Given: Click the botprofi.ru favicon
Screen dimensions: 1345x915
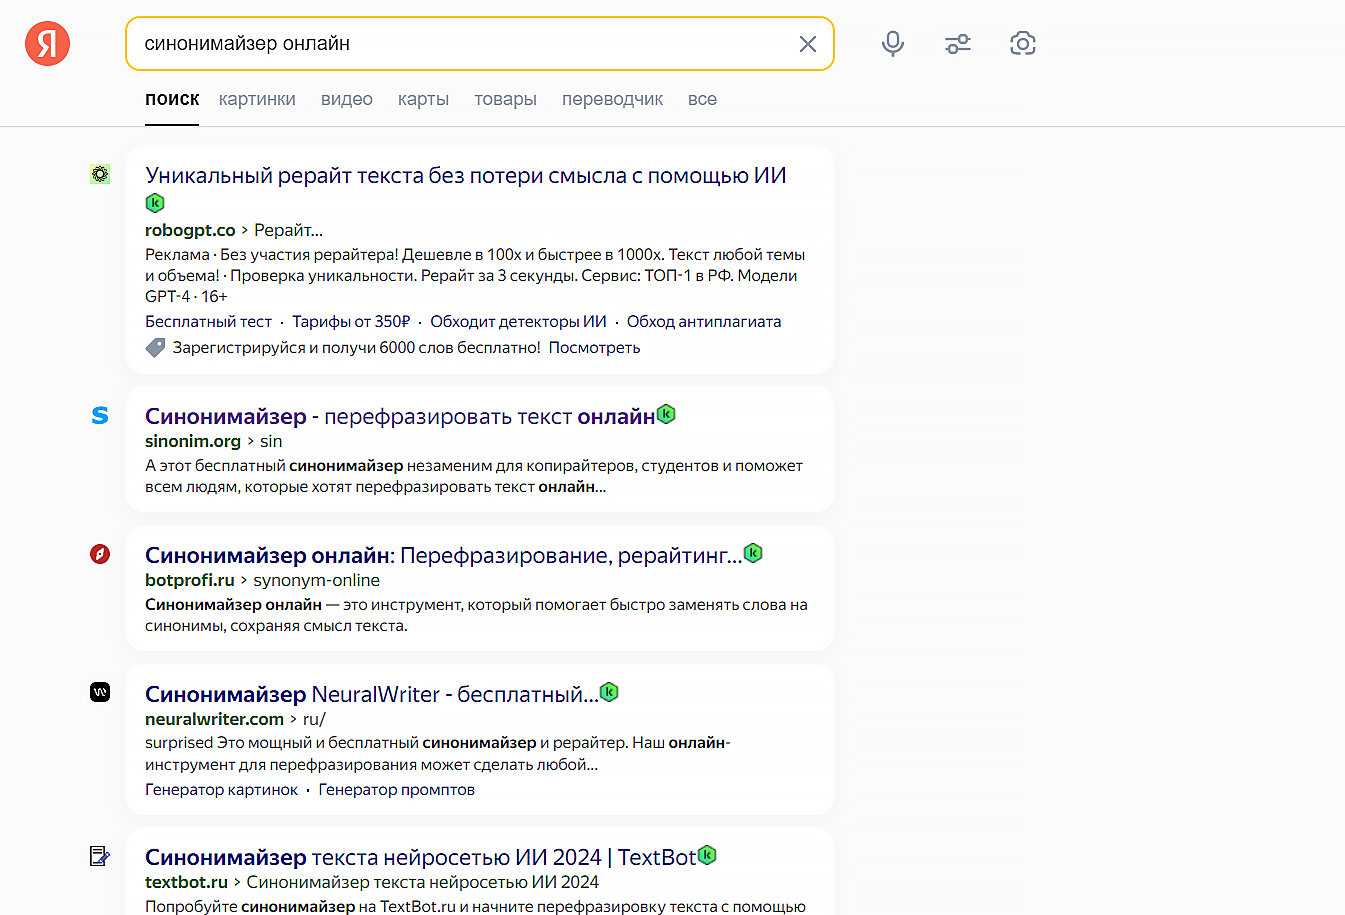Looking at the screenshot, I should pyautogui.click(x=100, y=554).
